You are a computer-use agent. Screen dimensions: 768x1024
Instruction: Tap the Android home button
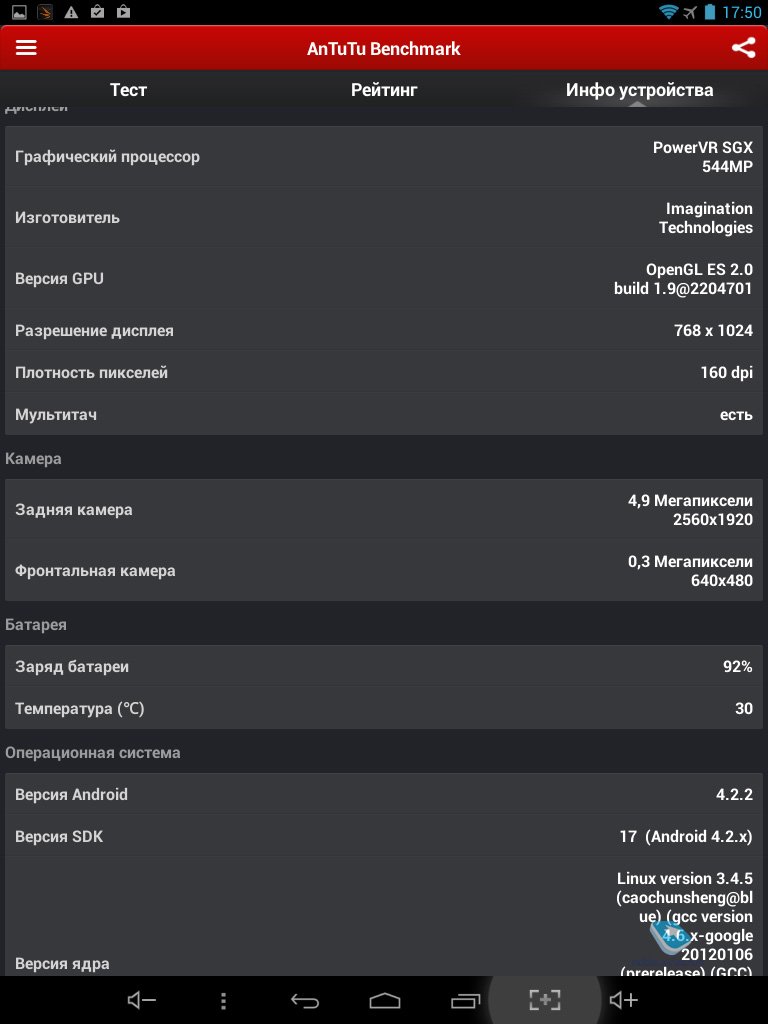(x=385, y=1000)
